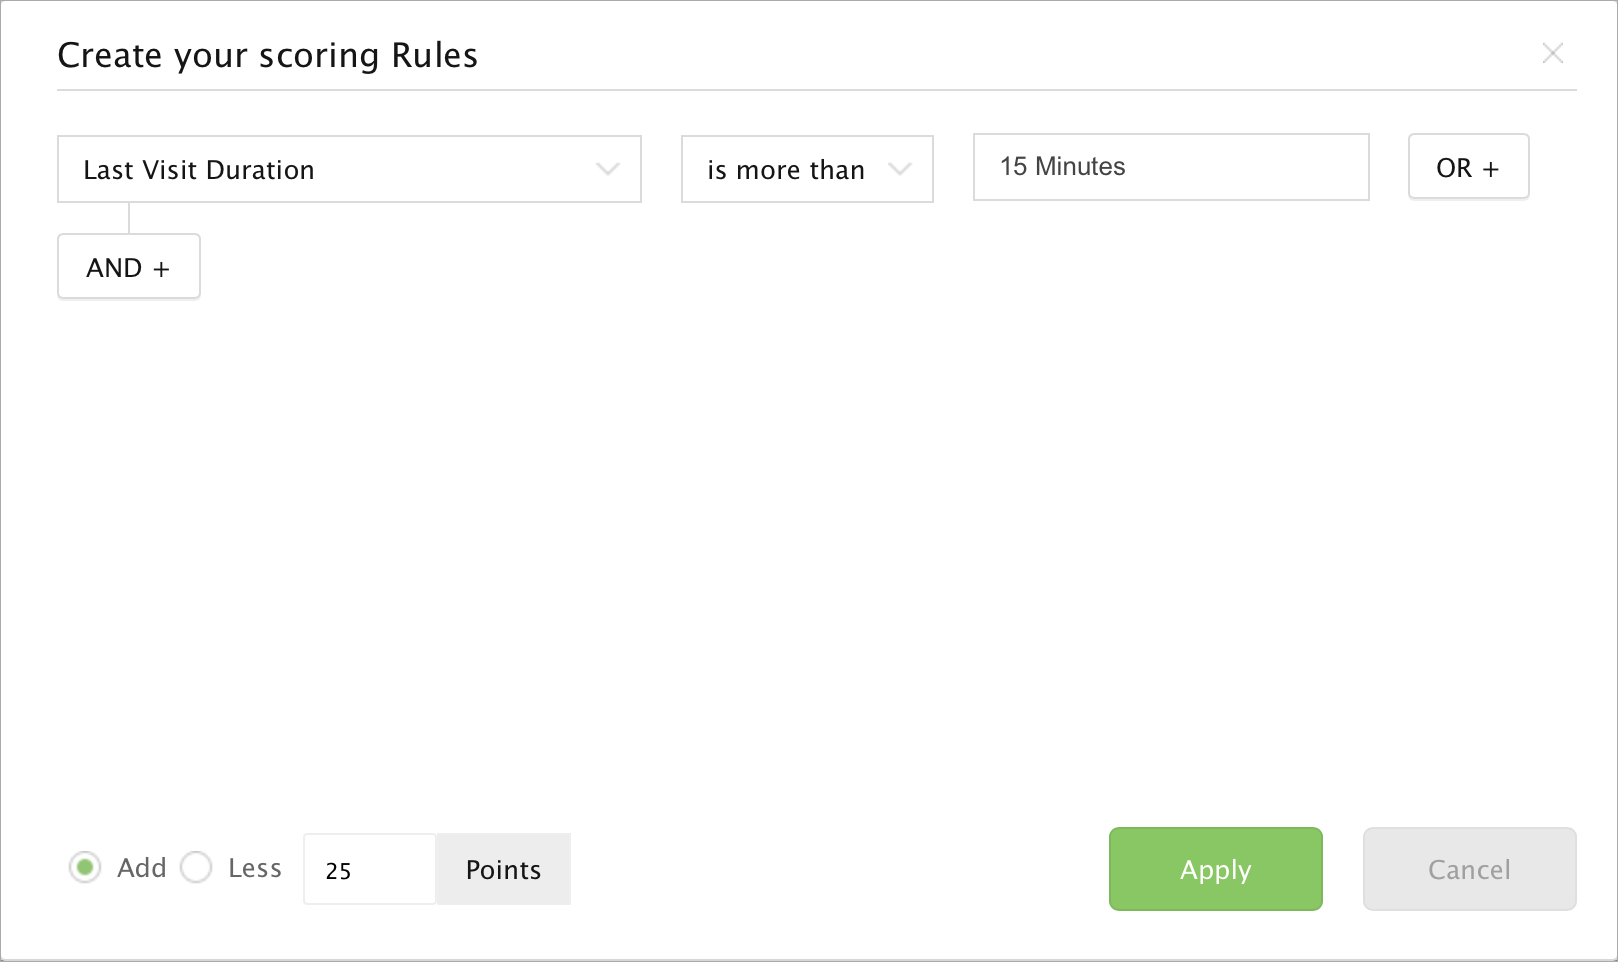
Task: Select the Add radio button
Action: (x=85, y=867)
